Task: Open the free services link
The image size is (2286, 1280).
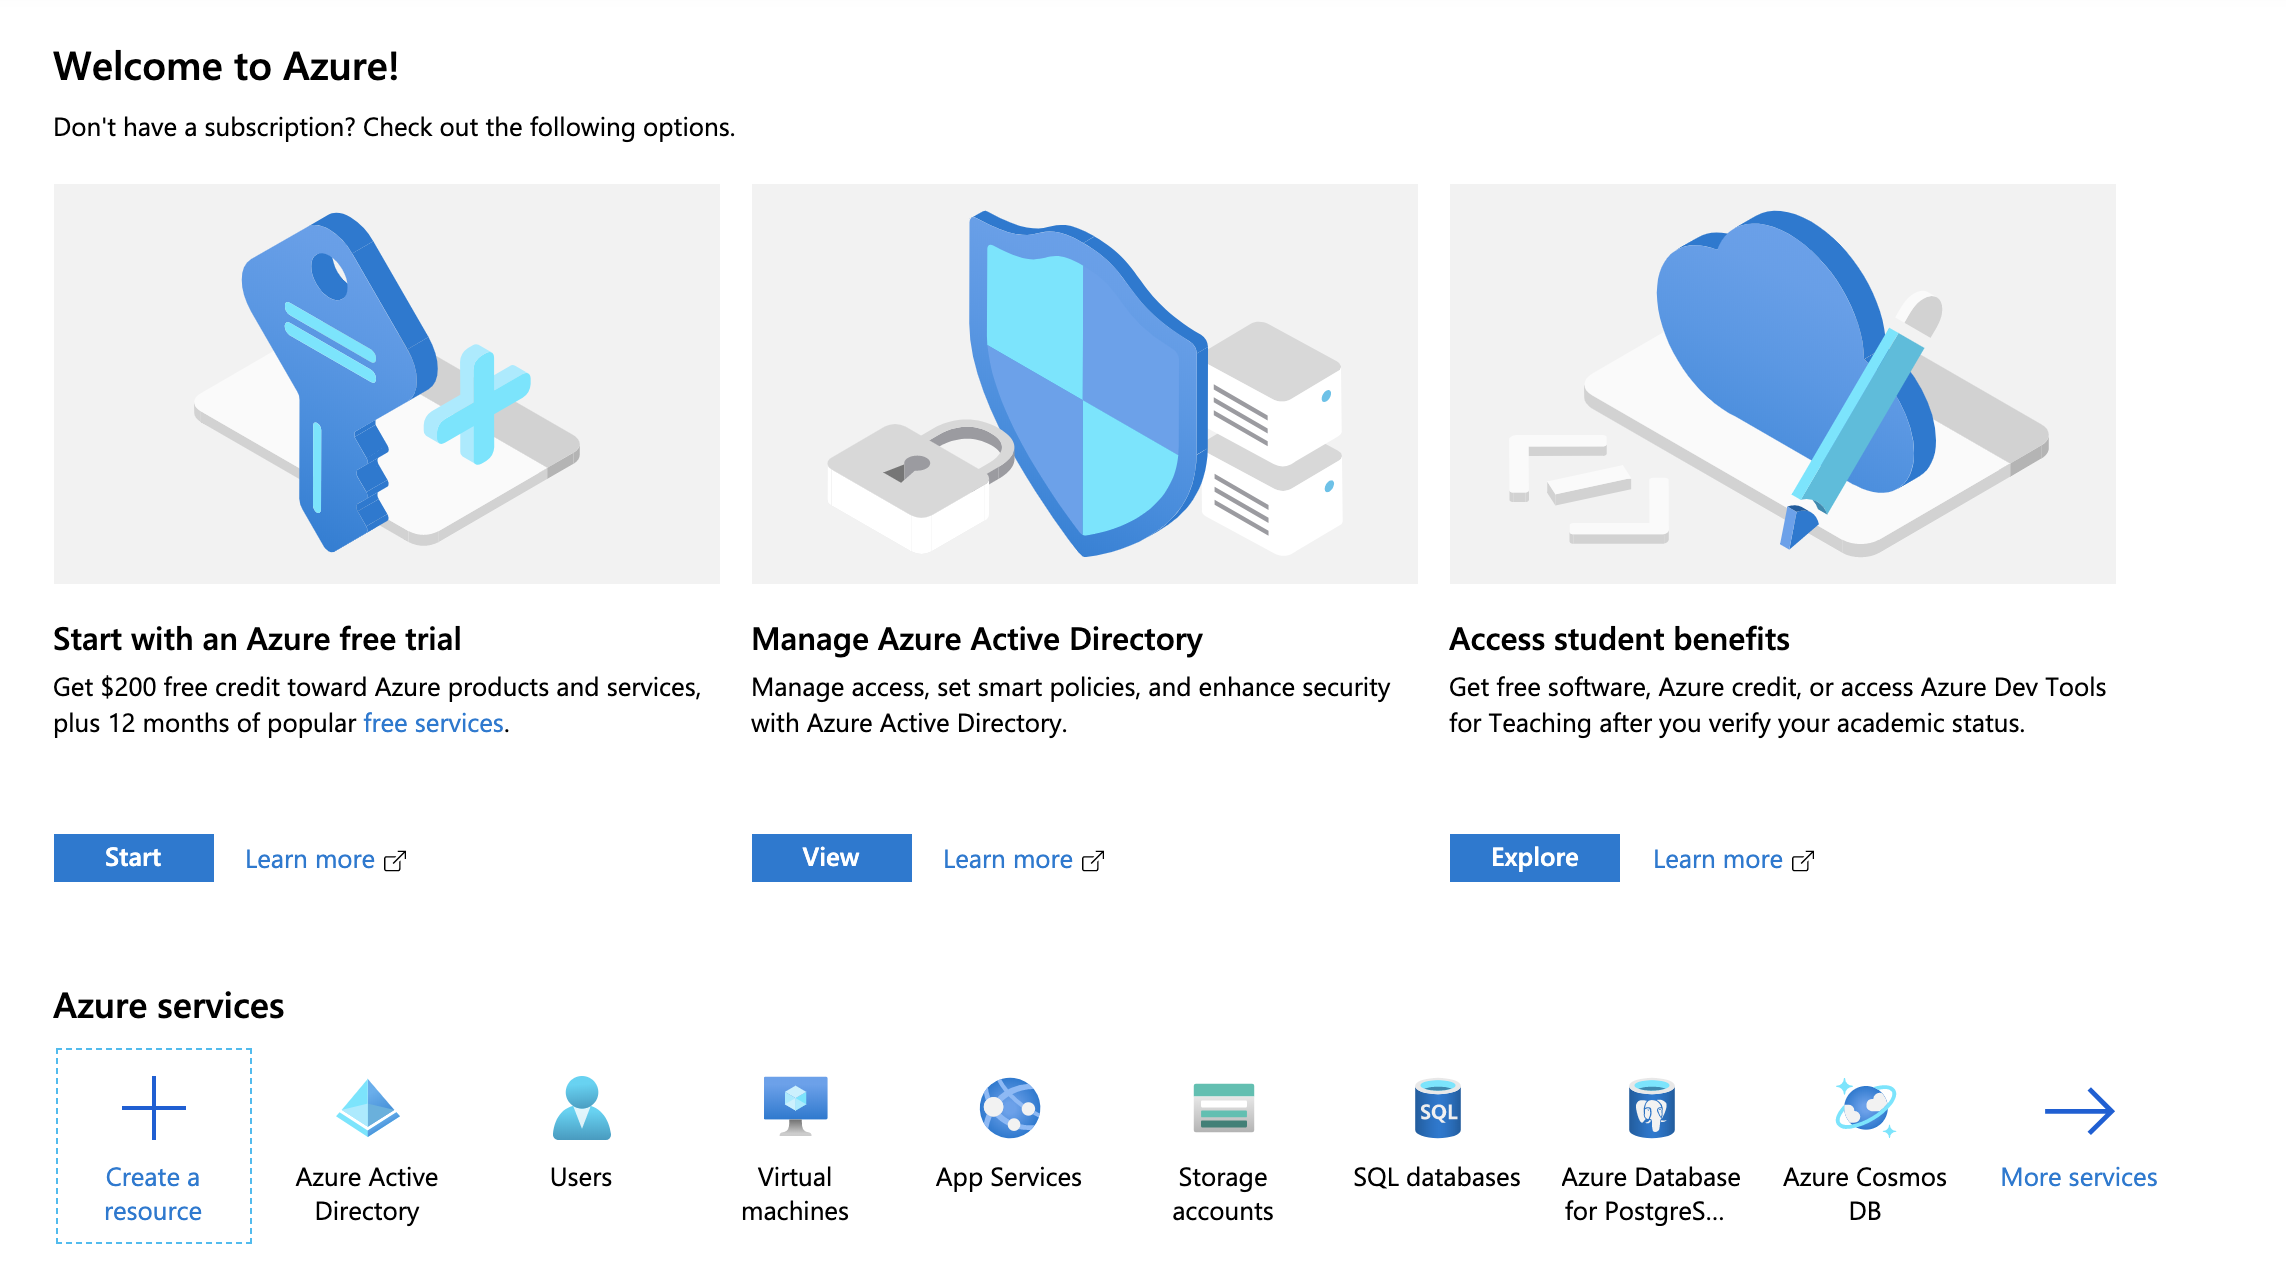Action: [433, 723]
